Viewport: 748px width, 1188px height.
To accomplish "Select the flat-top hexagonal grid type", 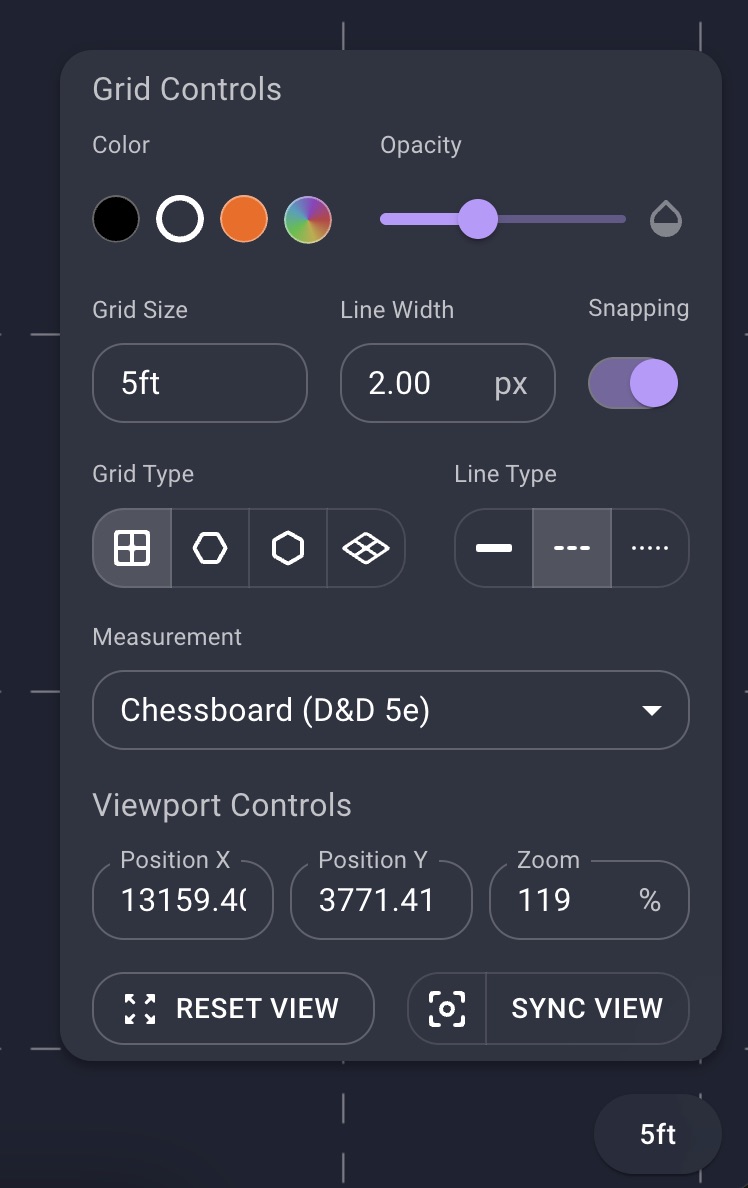I will tap(209, 548).
